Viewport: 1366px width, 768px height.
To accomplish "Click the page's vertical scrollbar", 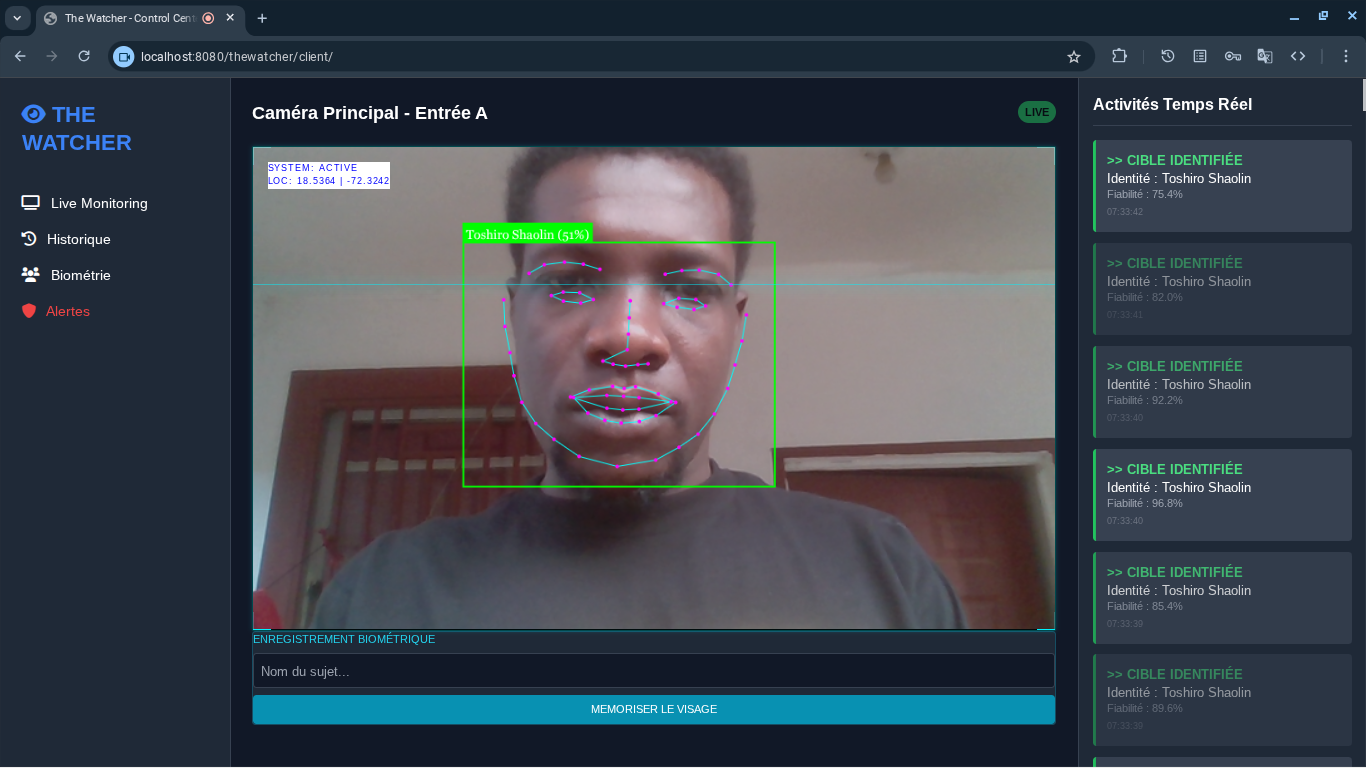I will pyautogui.click(x=1362, y=96).
